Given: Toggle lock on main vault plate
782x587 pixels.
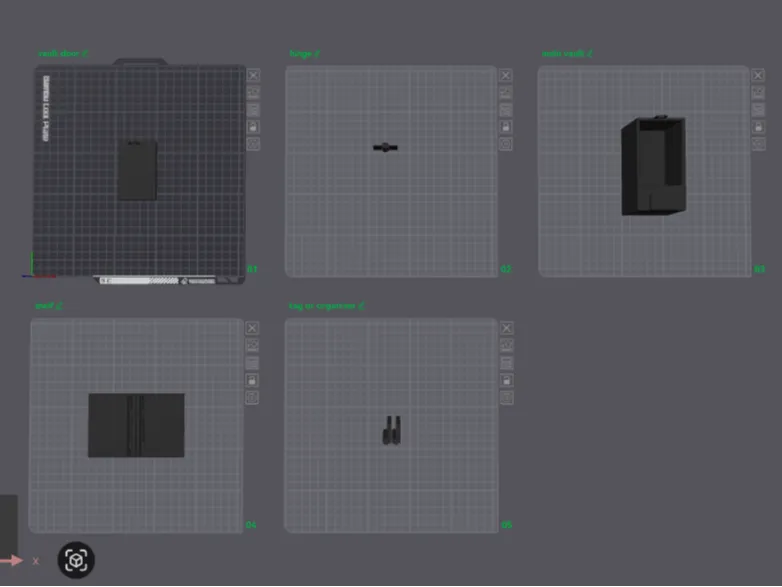Looking at the screenshot, I should [x=758, y=127].
